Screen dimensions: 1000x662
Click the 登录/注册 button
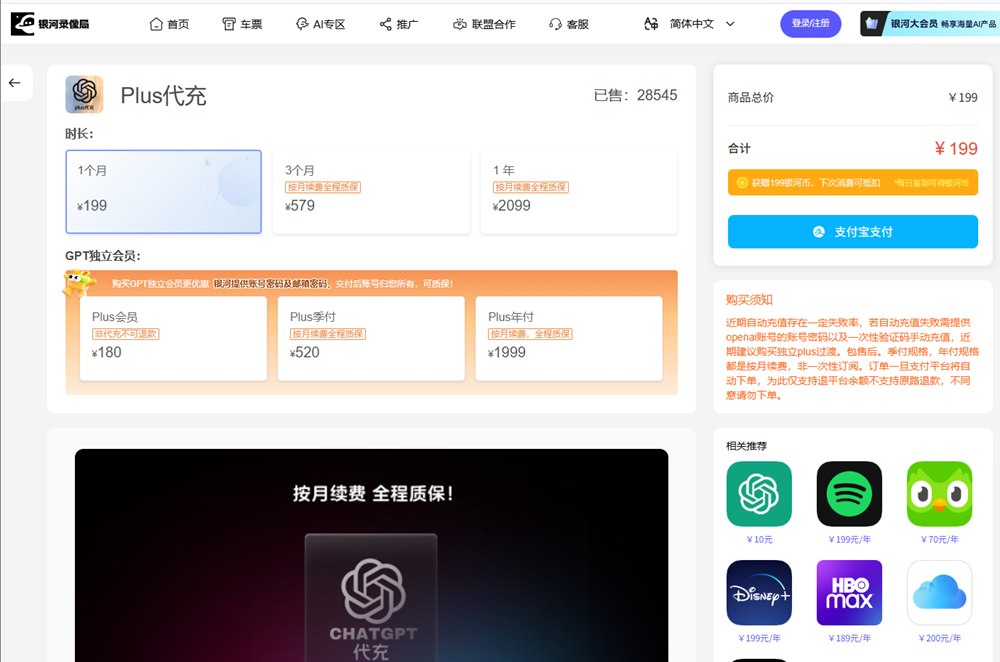(x=809, y=23)
